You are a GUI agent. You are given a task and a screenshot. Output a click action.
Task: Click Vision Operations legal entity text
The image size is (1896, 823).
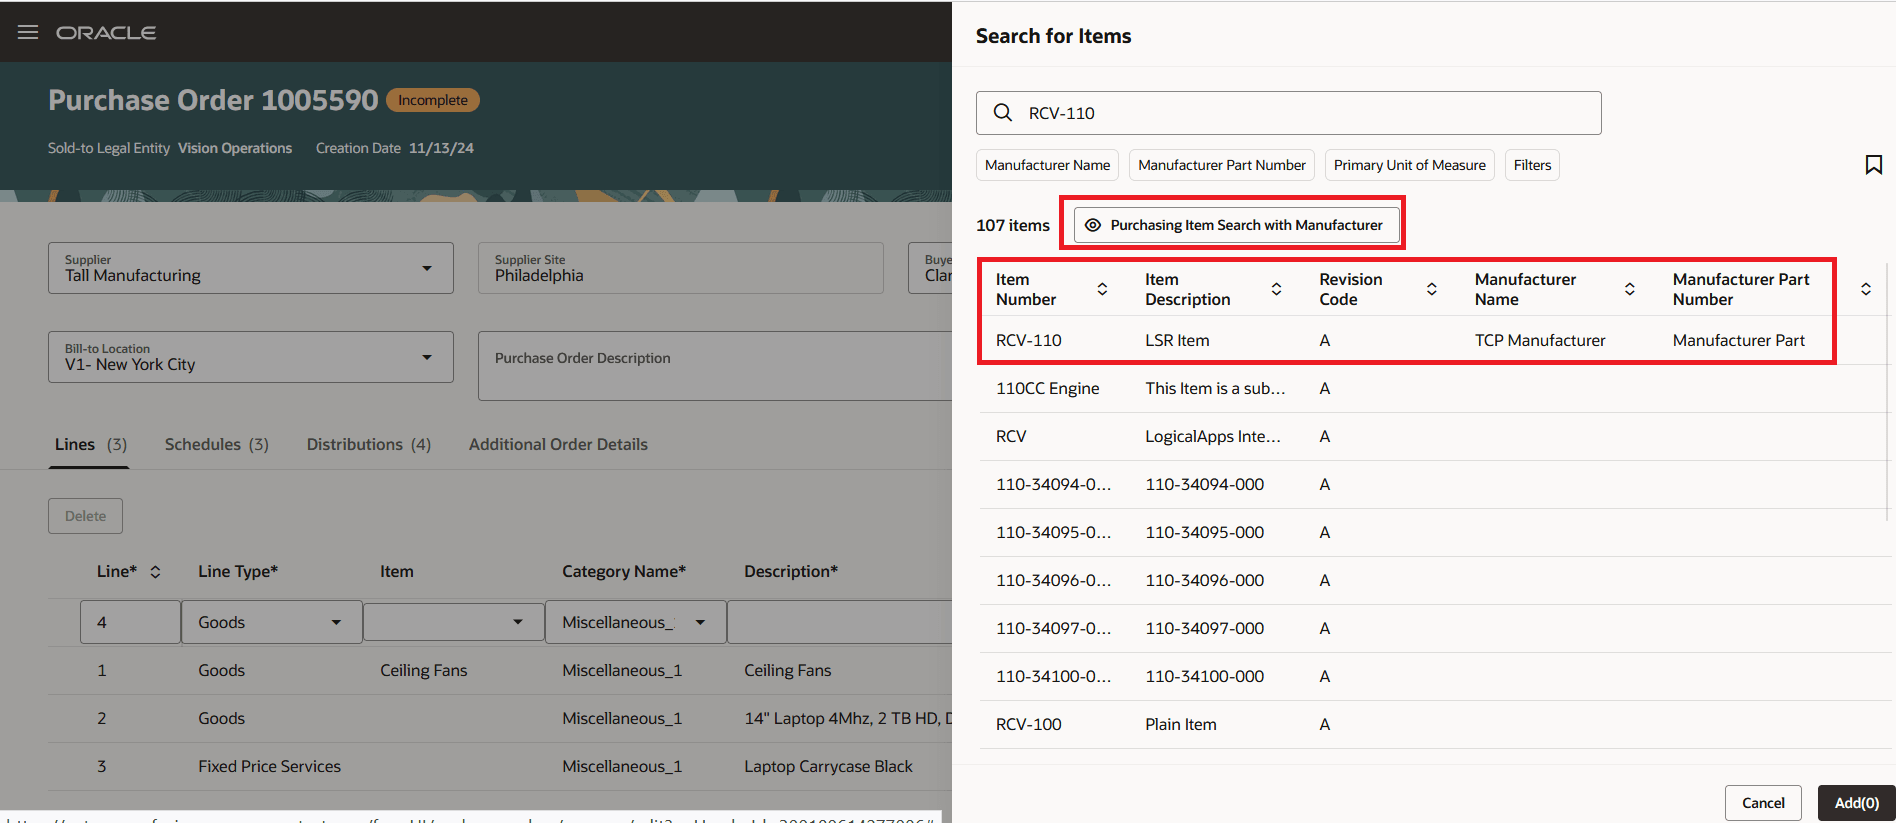pyautogui.click(x=235, y=148)
